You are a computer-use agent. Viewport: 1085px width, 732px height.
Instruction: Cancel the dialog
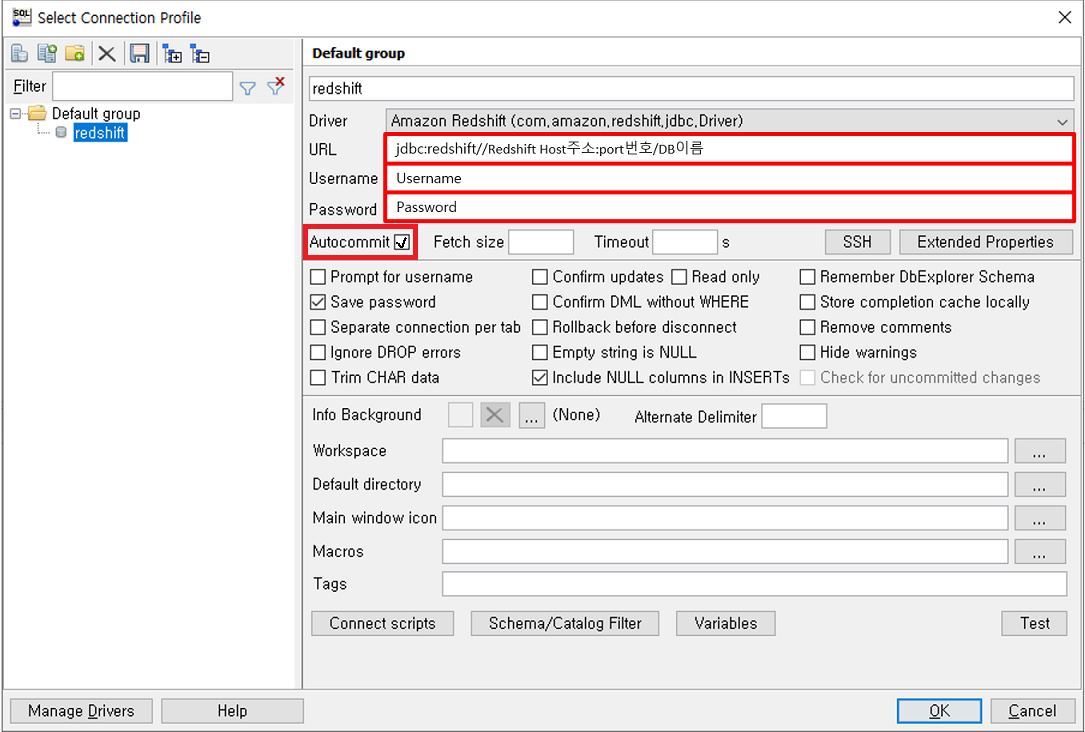[1032, 711]
